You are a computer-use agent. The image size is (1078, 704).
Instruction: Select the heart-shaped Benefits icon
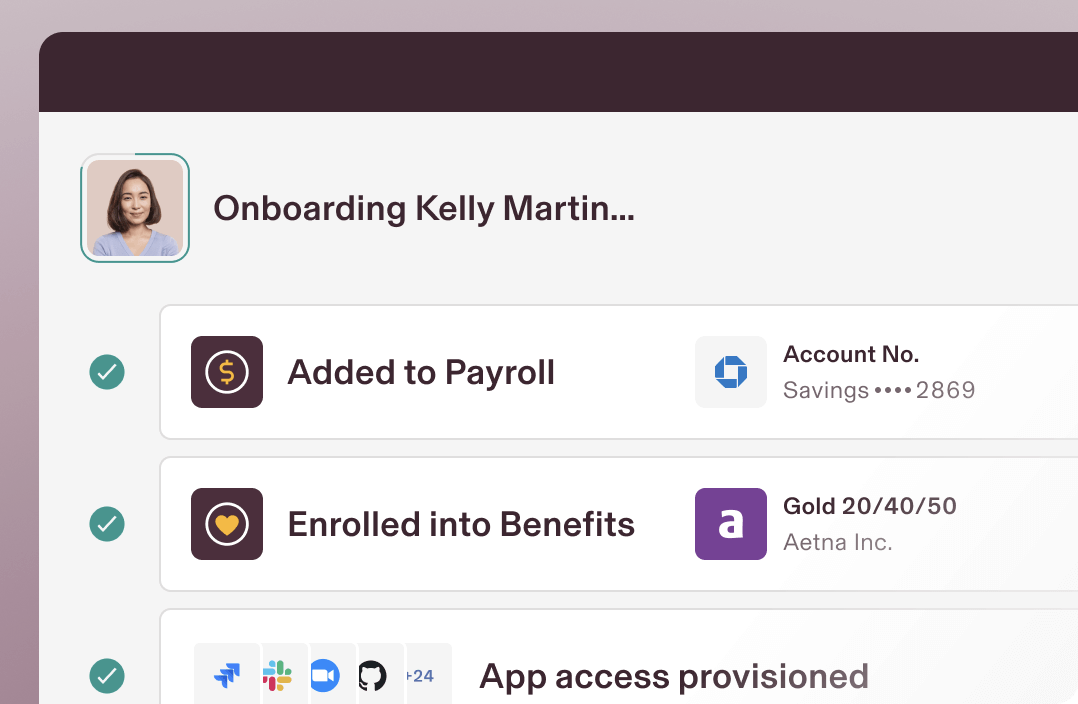pyautogui.click(x=227, y=524)
